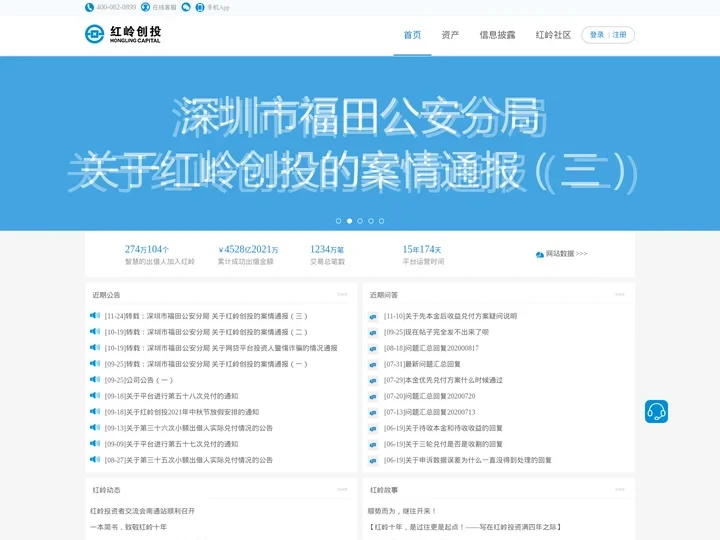Open the 信息披露 navigation tab
The image size is (720, 540).
pyautogui.click(x=497, y=35)
